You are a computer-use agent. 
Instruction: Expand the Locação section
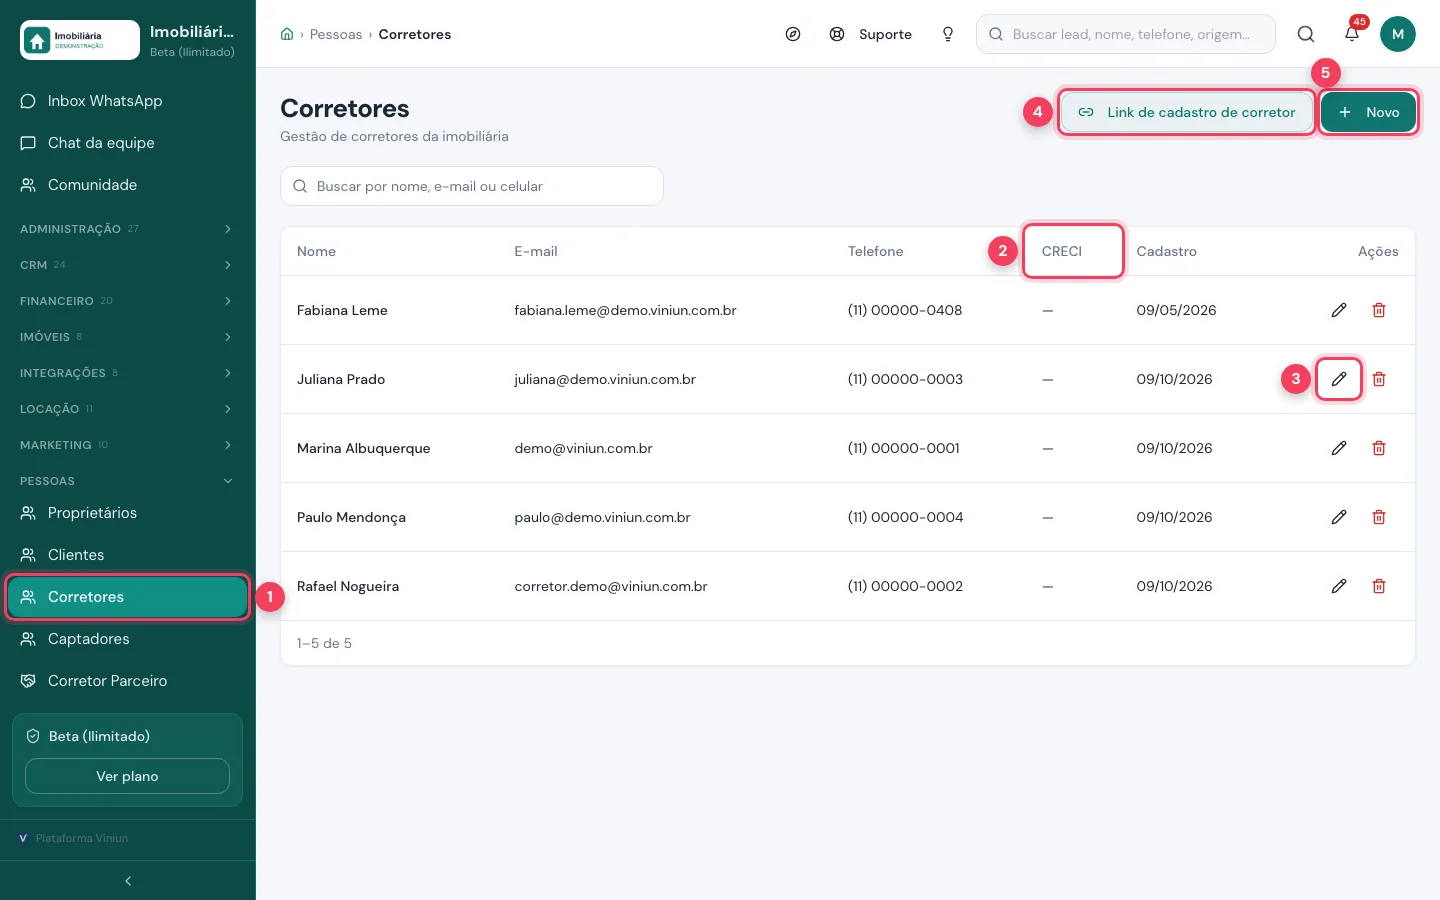point(128,409)
